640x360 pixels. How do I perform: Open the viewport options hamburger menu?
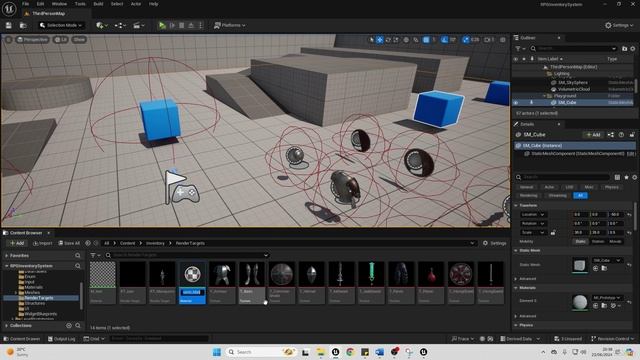tap(8, 40)
